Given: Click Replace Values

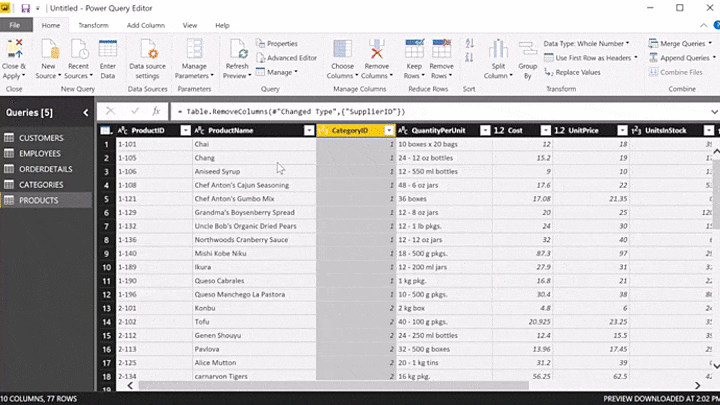Looking at the screenshot, I should pyautogui.click(x=572, y=72).
